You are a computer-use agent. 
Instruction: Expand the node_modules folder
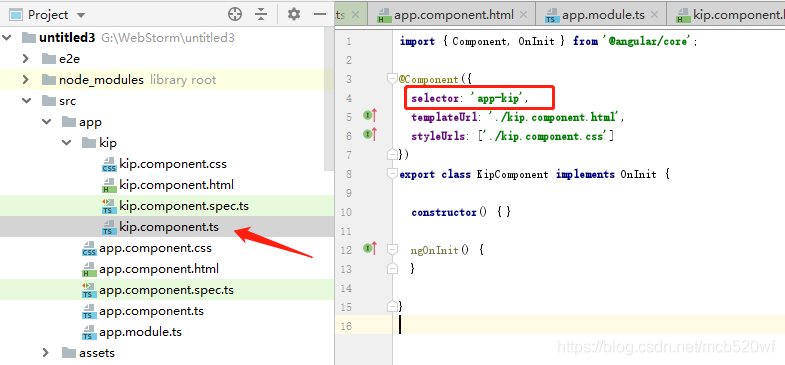[x=26, y=80]
